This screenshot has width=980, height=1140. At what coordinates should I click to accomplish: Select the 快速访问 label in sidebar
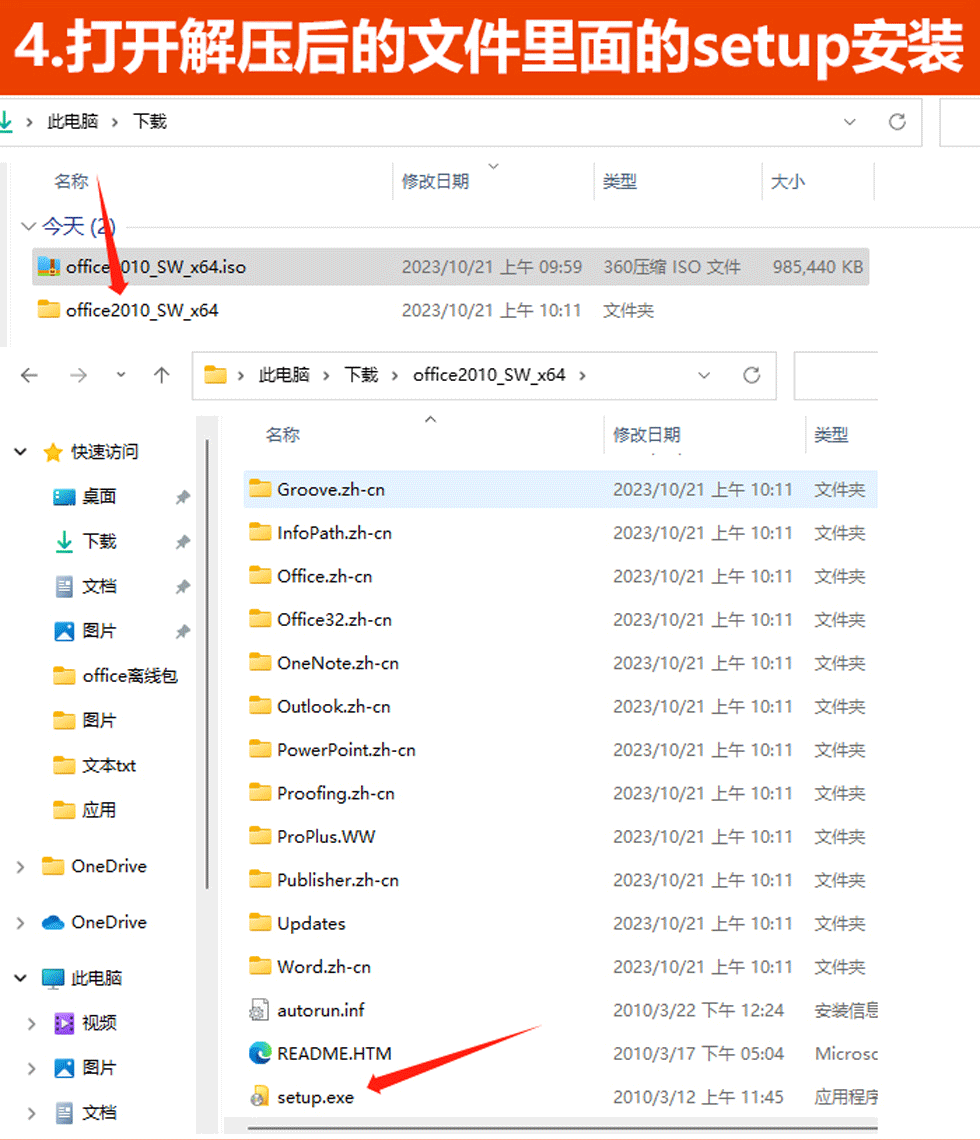105,452
